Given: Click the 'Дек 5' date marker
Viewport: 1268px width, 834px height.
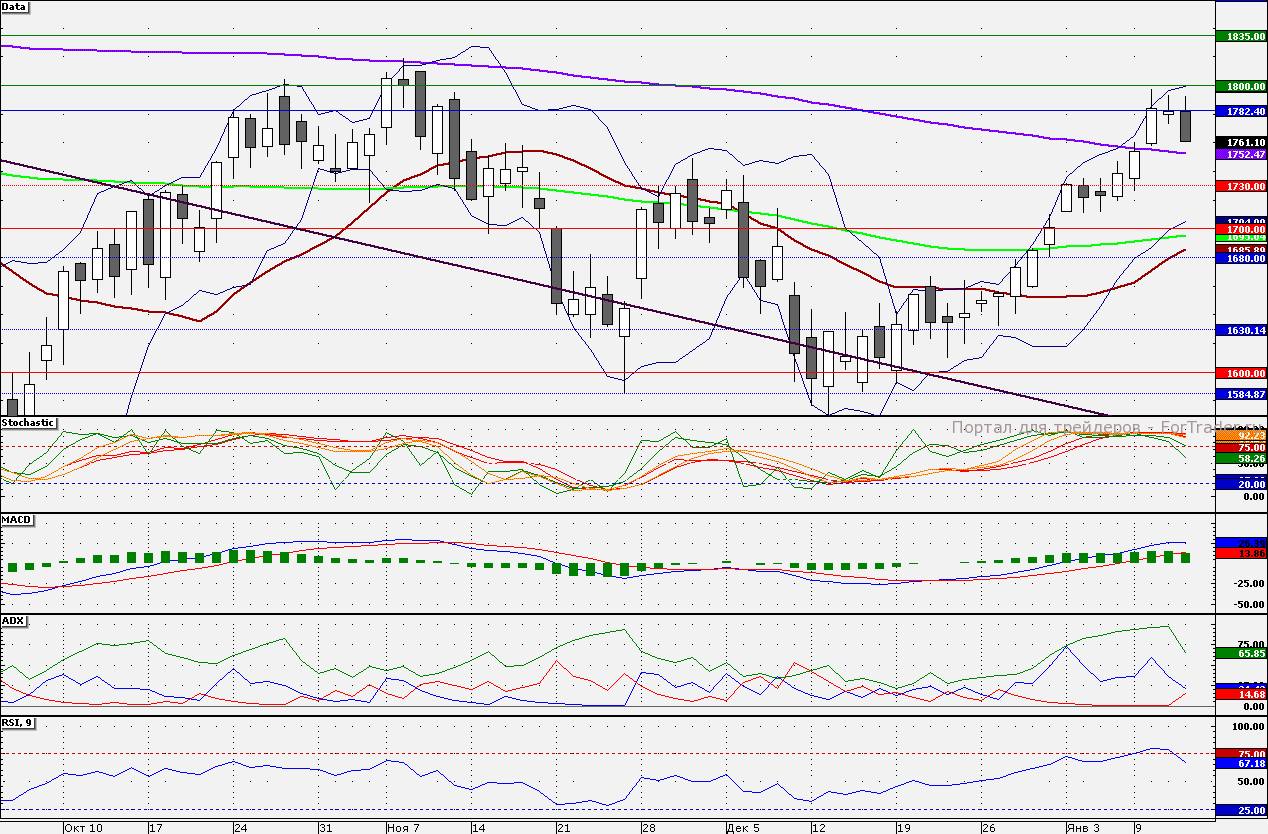Looking at the screenshot, I should (x=743, y=828).
